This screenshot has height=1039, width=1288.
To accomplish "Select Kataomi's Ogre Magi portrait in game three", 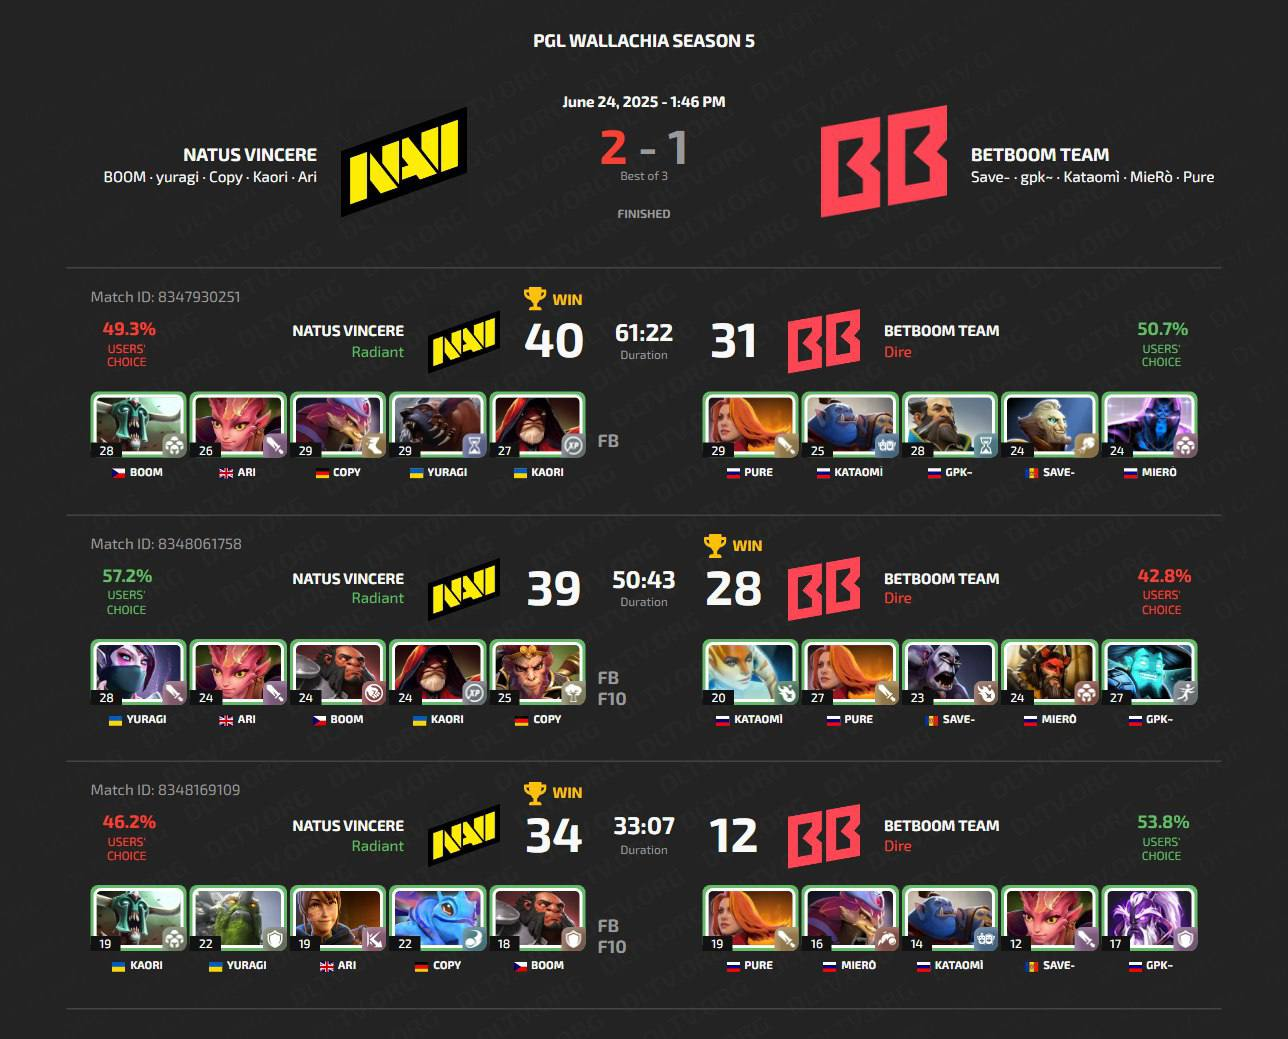I will tap(949, 919).
